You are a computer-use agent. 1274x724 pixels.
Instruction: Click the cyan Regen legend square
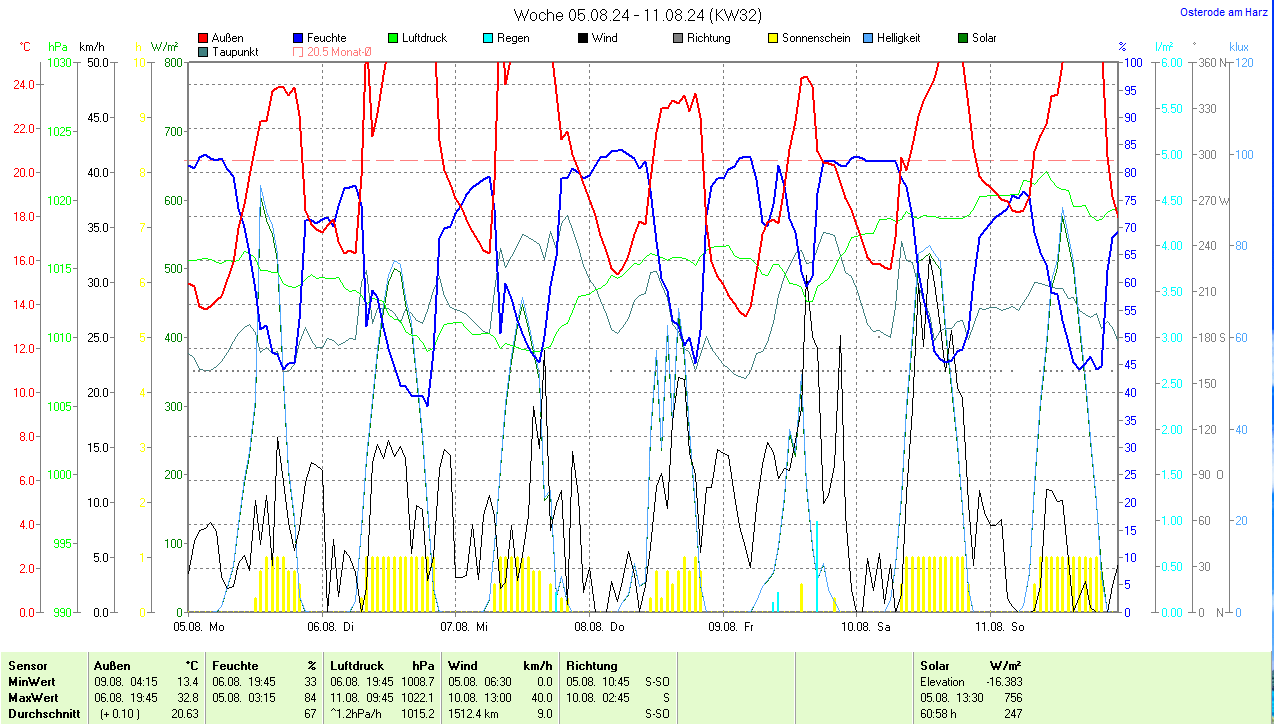[x=488, y=38]
